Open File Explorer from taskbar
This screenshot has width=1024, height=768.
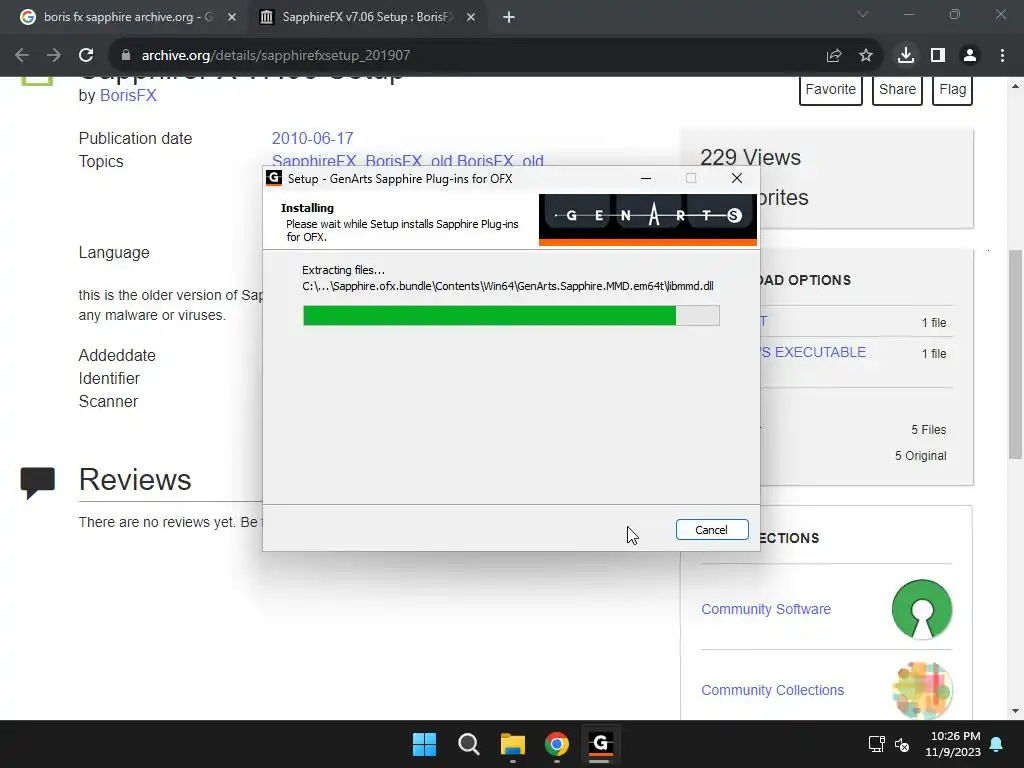click(513, 744)
